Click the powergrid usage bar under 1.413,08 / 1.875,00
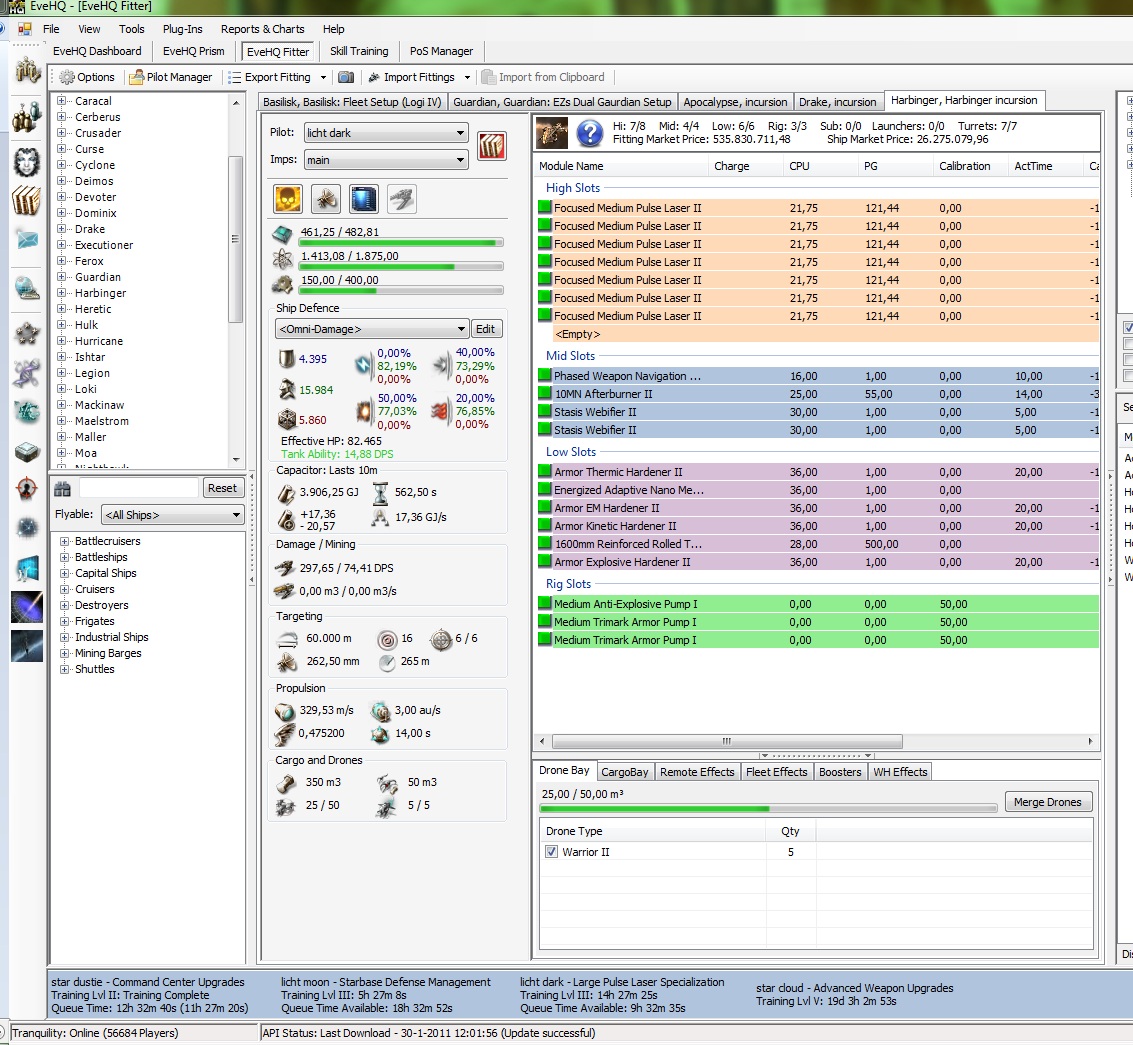Screen dimensions: 1133x1045 pos(401,267)
